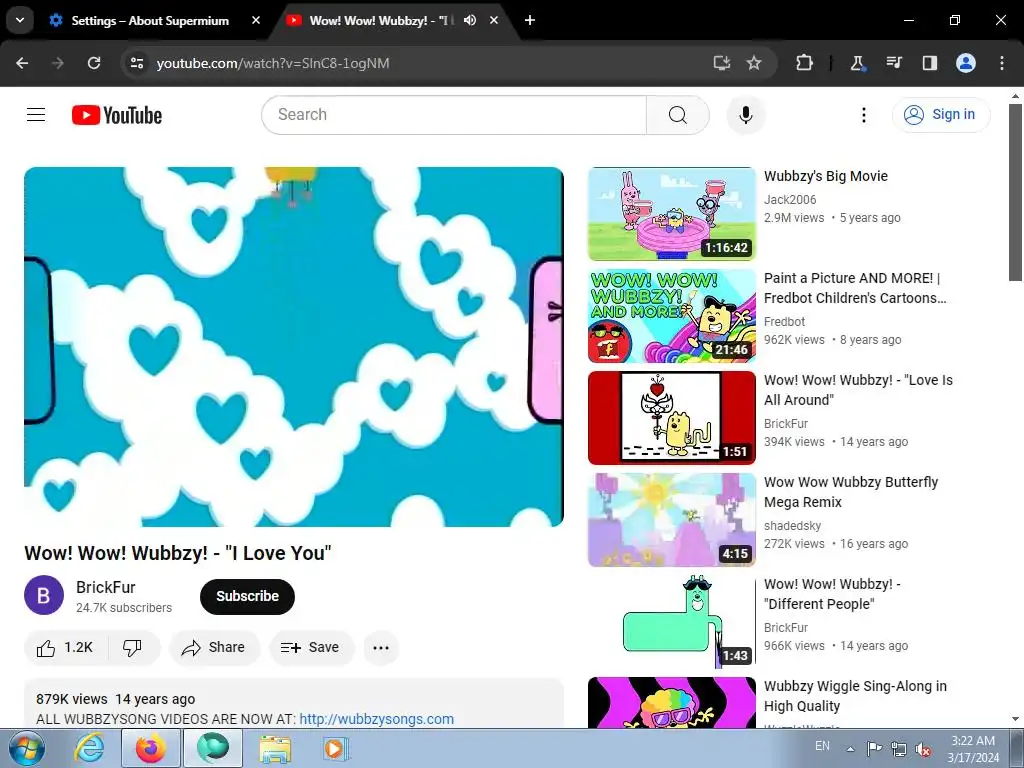Click the Sign in button
The height and width of the screenshot is (768, 1024).
coord(940,115)
